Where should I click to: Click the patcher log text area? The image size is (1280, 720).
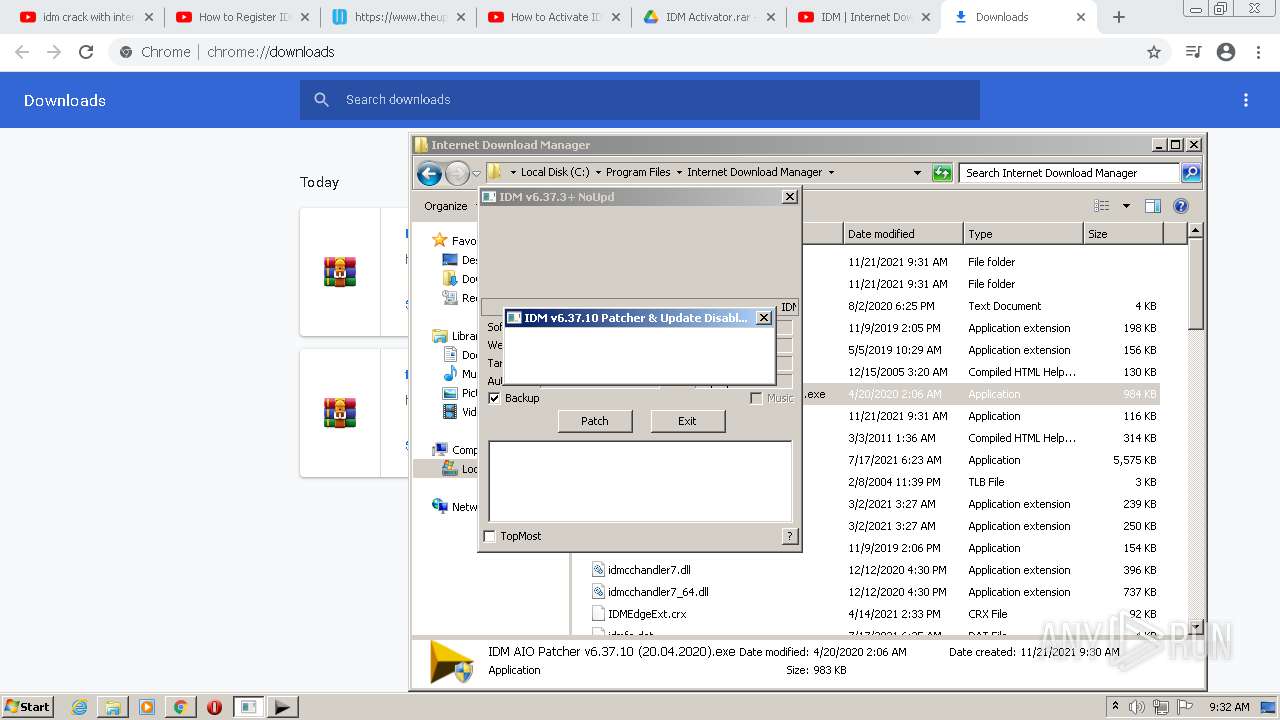pos(640,481)
